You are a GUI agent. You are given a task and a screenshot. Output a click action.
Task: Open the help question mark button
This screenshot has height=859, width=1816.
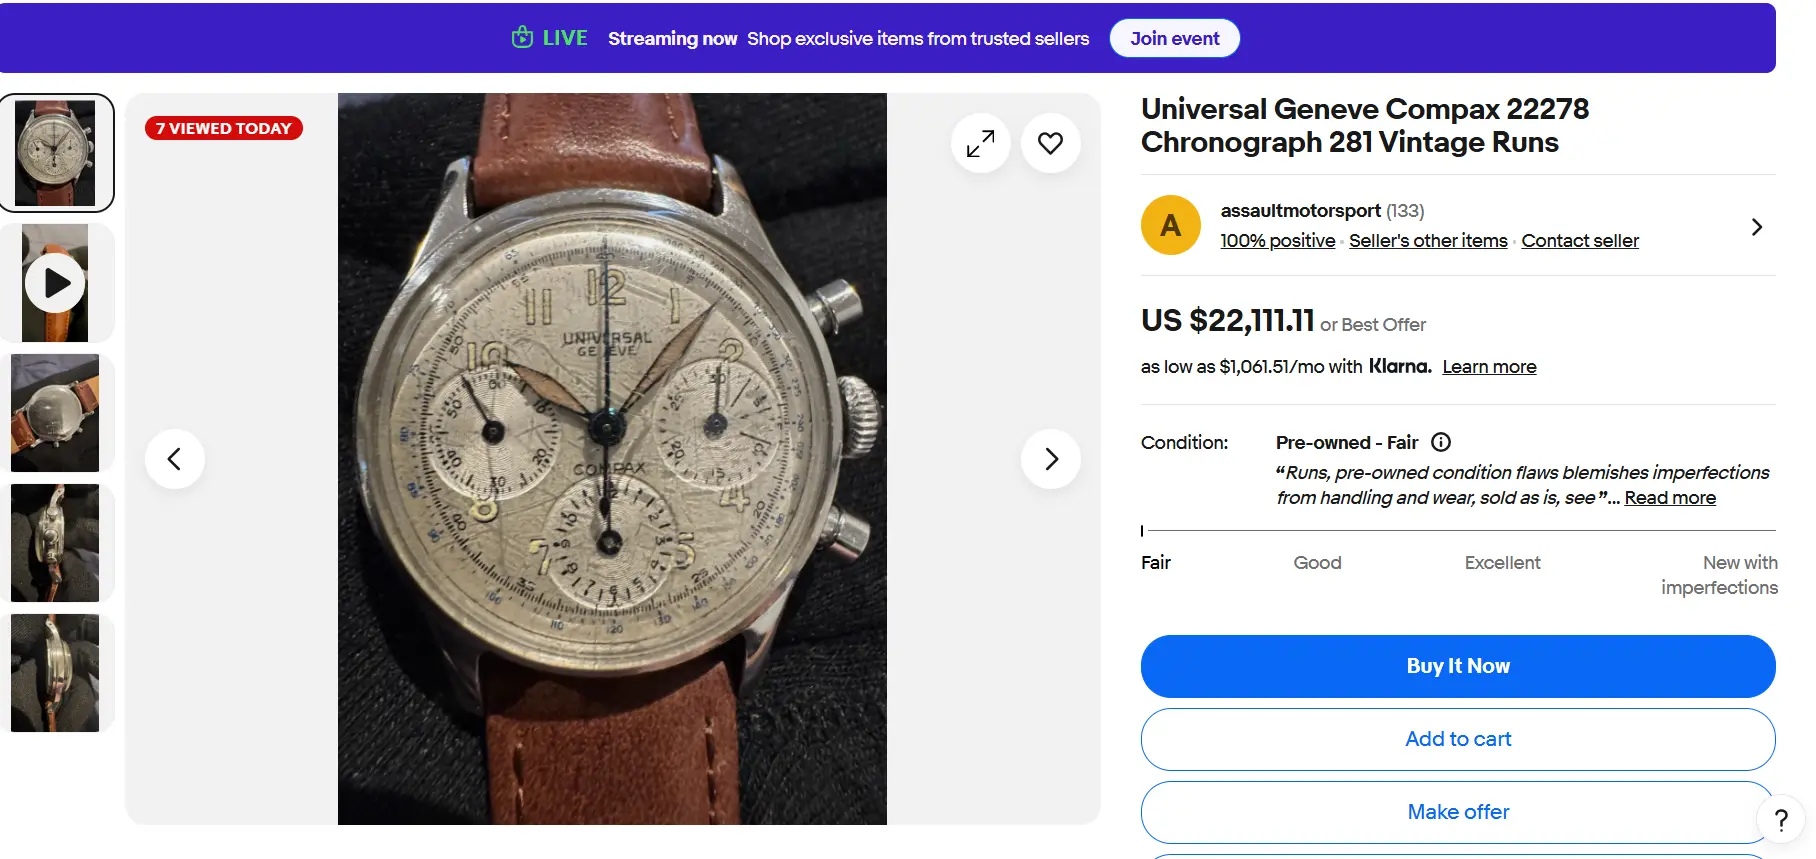[x=1780, y=821]
